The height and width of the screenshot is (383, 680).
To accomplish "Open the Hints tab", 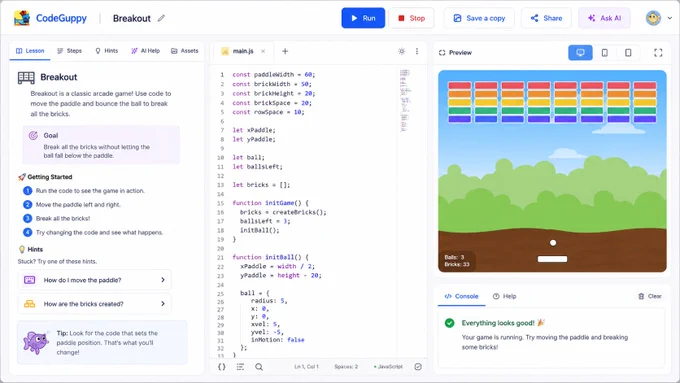I will [107, 51].
